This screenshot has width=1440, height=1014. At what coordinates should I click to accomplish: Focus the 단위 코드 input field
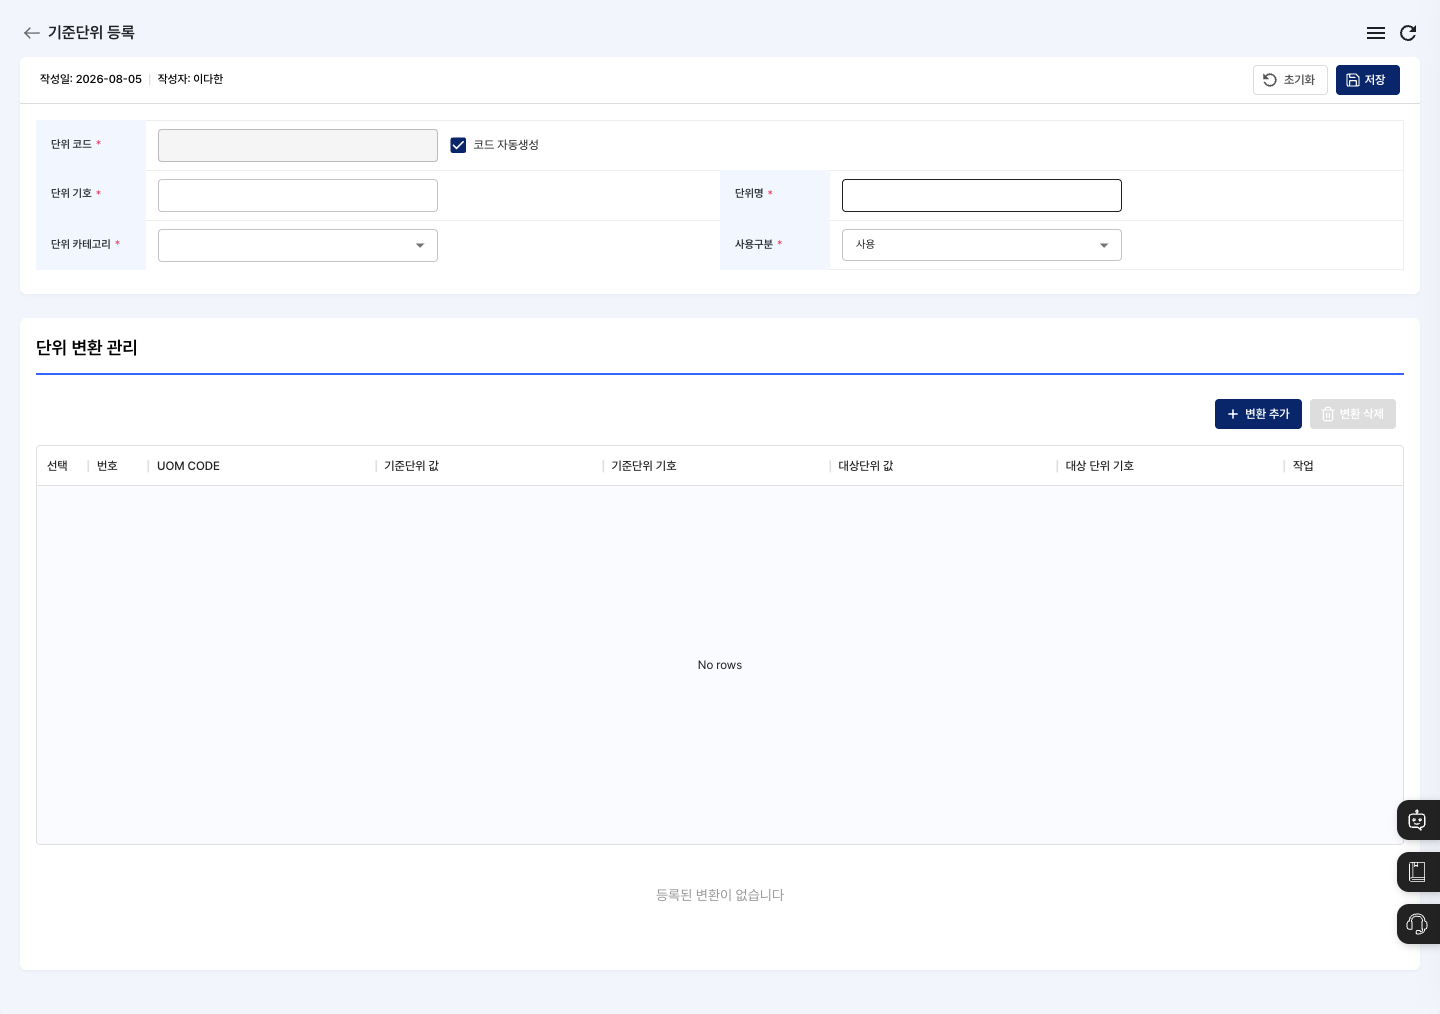coord(298,145)
